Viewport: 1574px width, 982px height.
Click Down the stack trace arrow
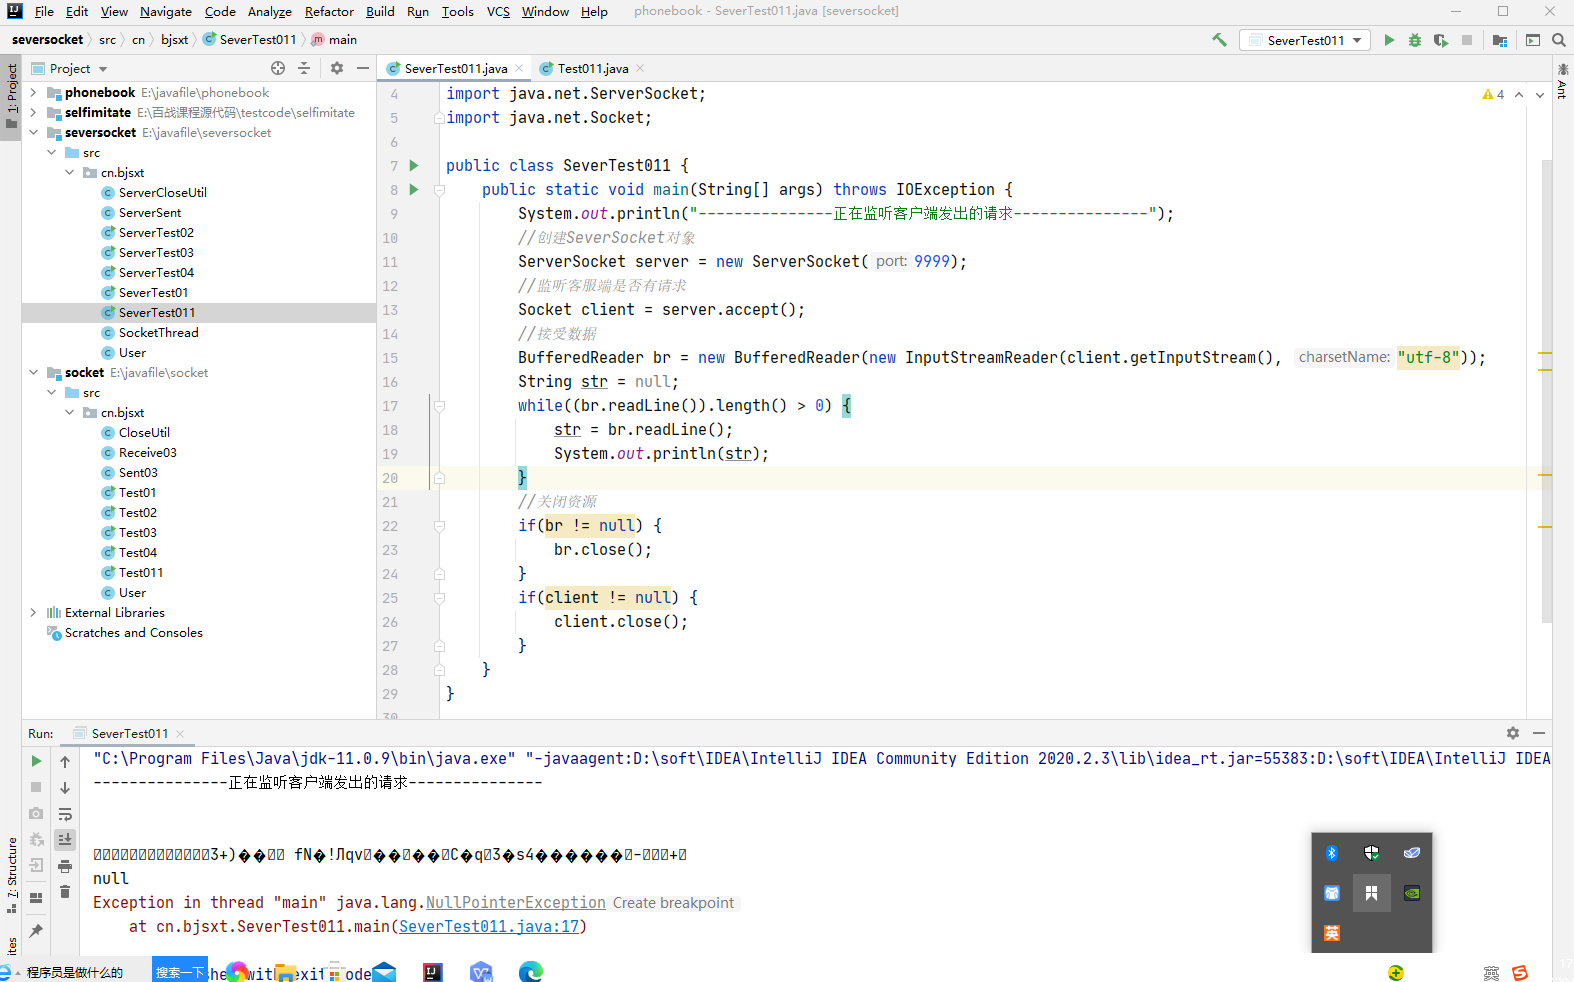pos(65,788)
